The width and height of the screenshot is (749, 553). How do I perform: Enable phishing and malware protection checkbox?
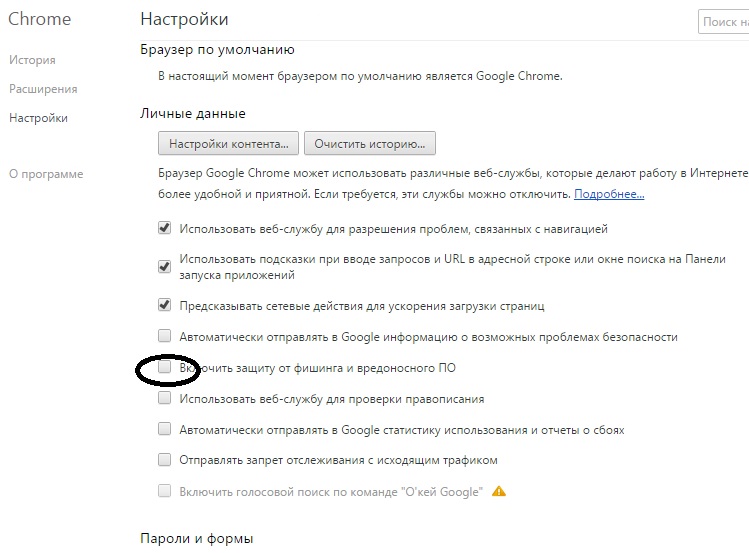(164, 368)
